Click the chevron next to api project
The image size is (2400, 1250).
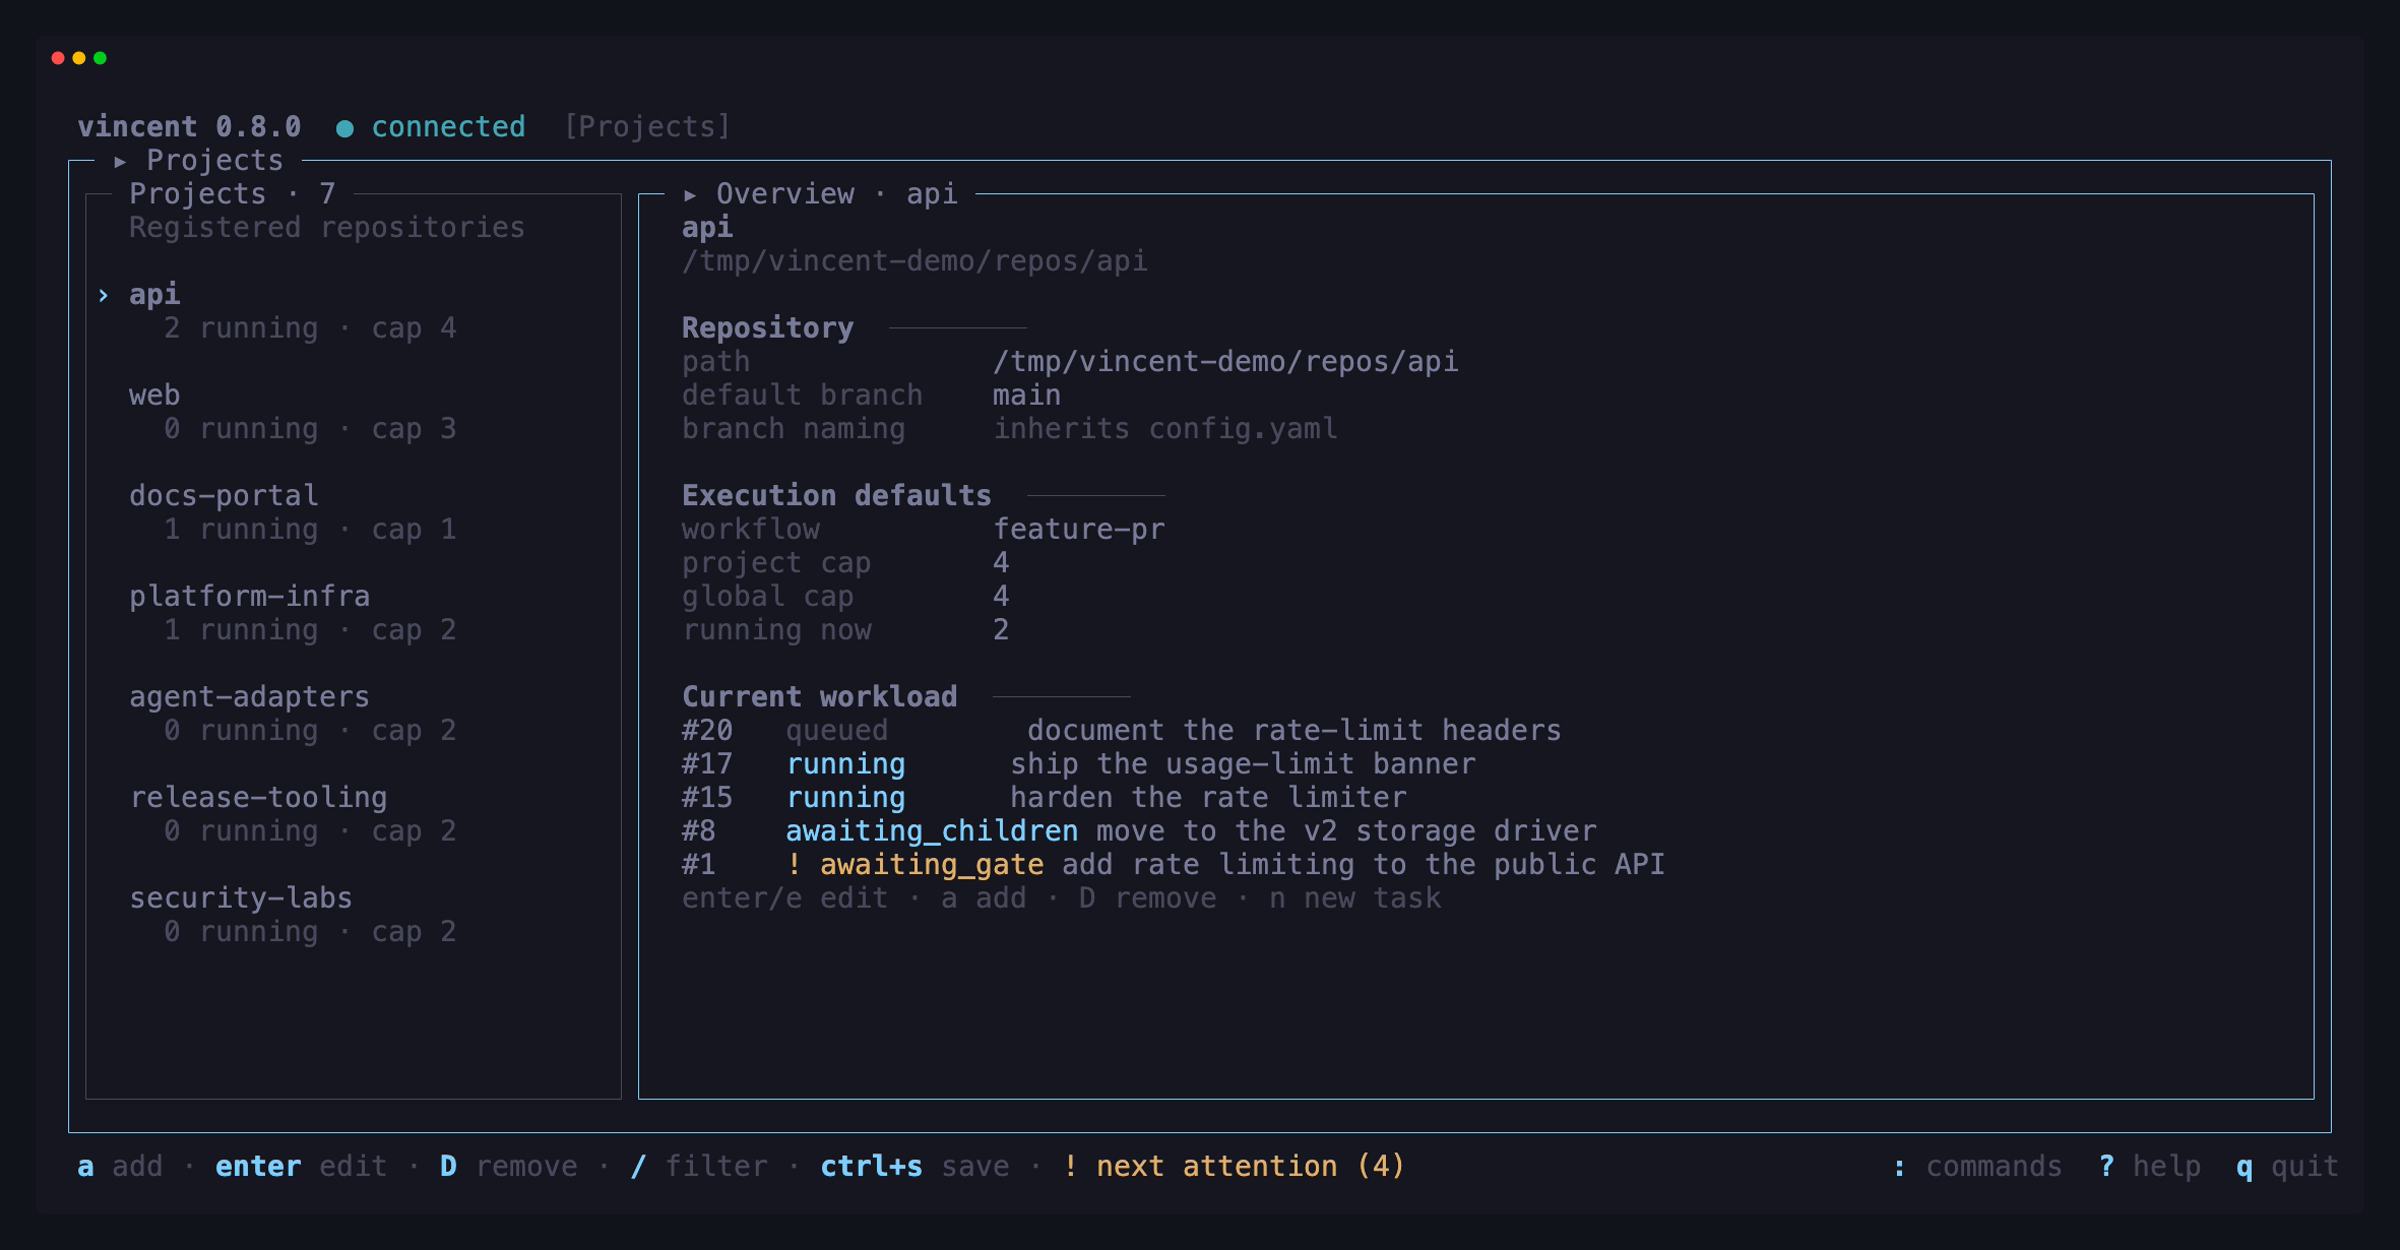coord(103,295)
